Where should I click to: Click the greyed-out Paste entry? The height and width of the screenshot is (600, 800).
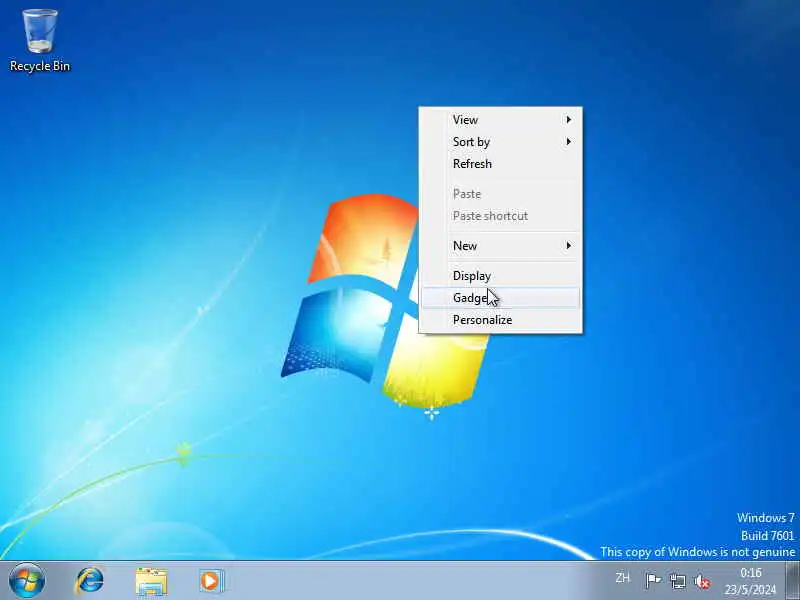[x=501, y=194]
